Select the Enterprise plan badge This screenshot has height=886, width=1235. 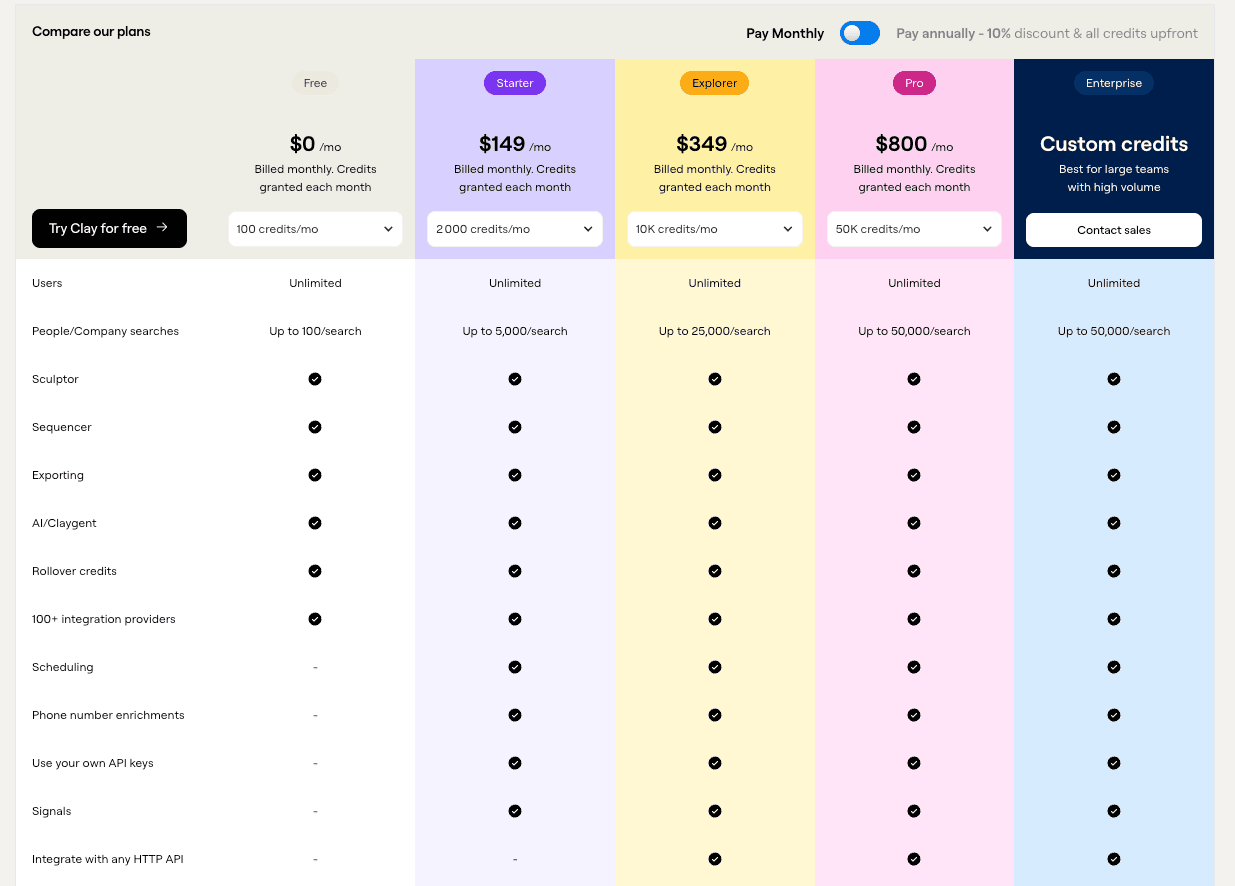pos(1114,83)
